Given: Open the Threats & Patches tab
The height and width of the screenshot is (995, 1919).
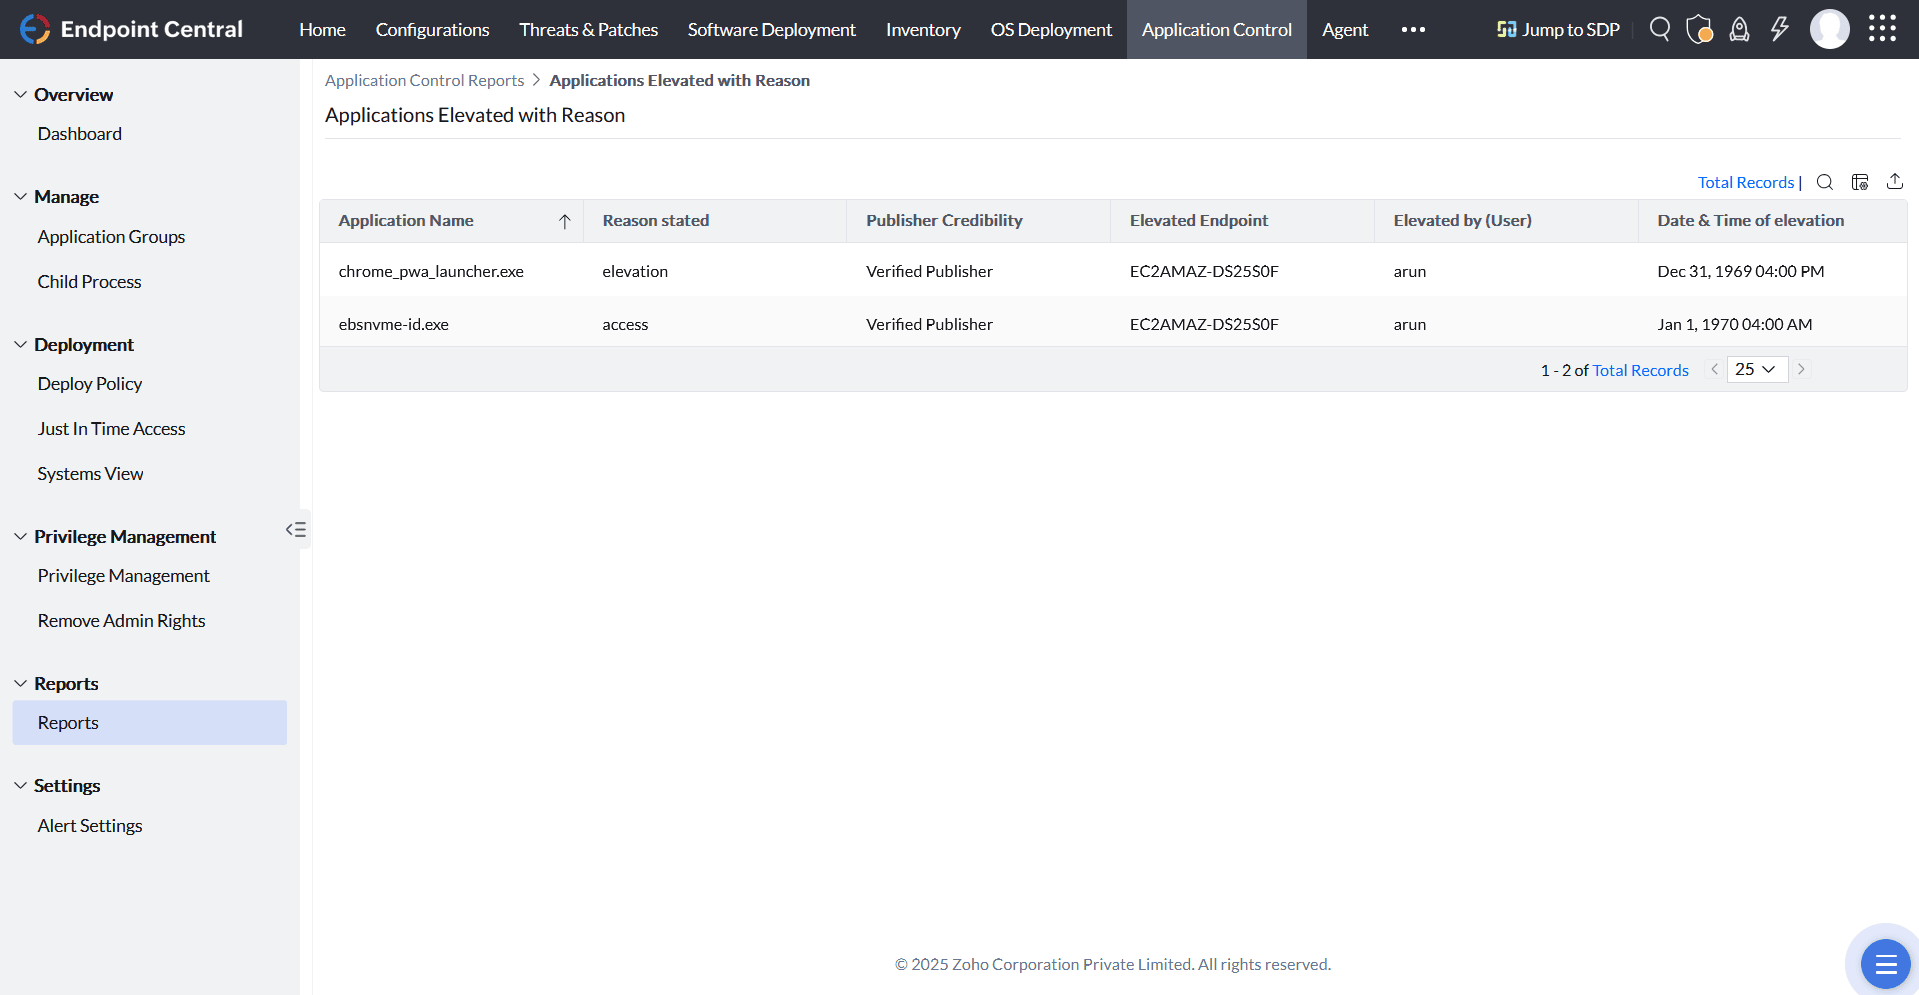Looking at the screenshot, I should tap(588, 29).
